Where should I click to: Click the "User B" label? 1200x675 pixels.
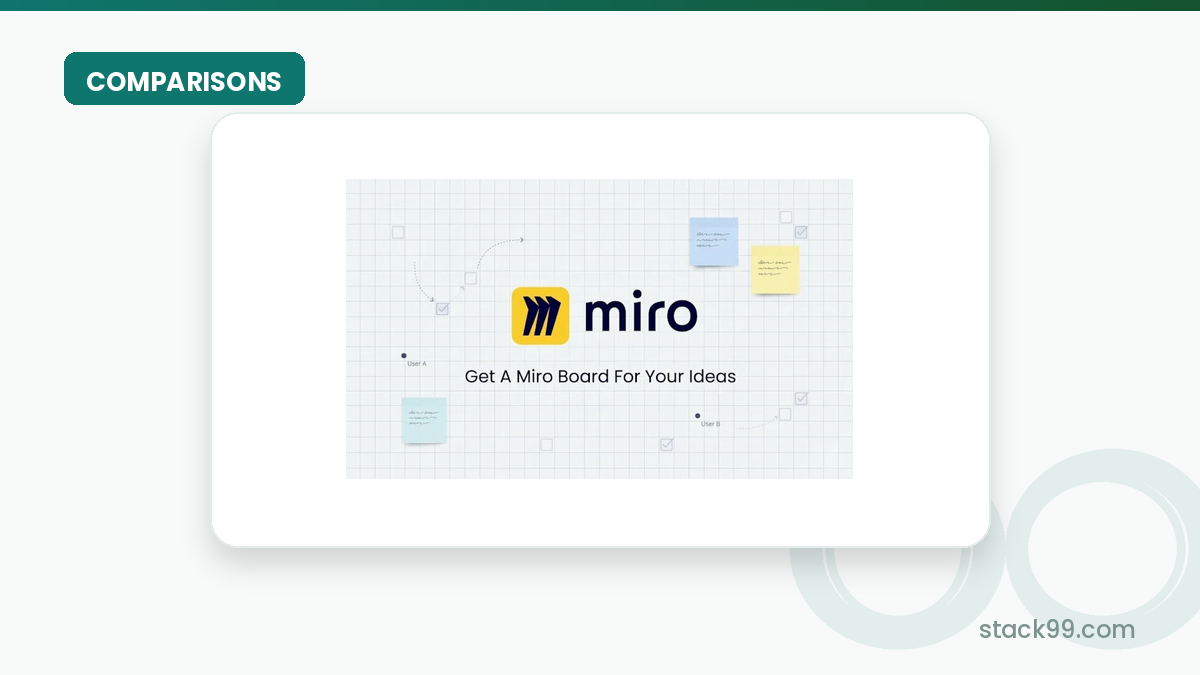[710, 424]
